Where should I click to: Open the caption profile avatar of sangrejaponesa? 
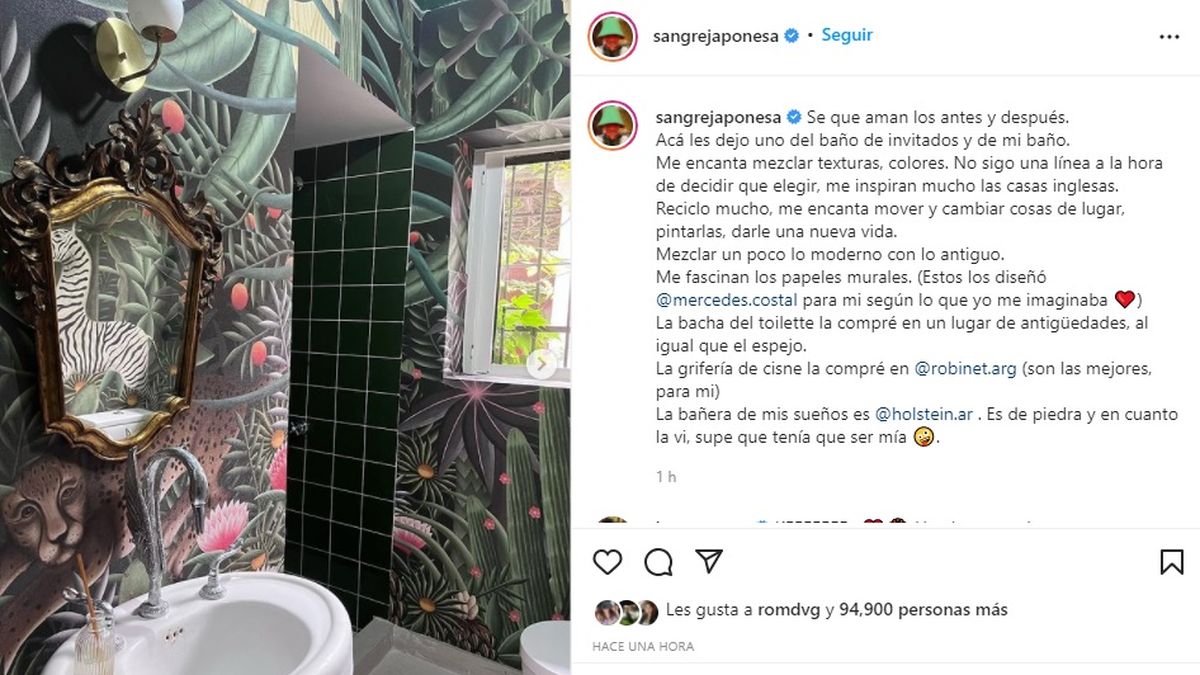point(613,125)
